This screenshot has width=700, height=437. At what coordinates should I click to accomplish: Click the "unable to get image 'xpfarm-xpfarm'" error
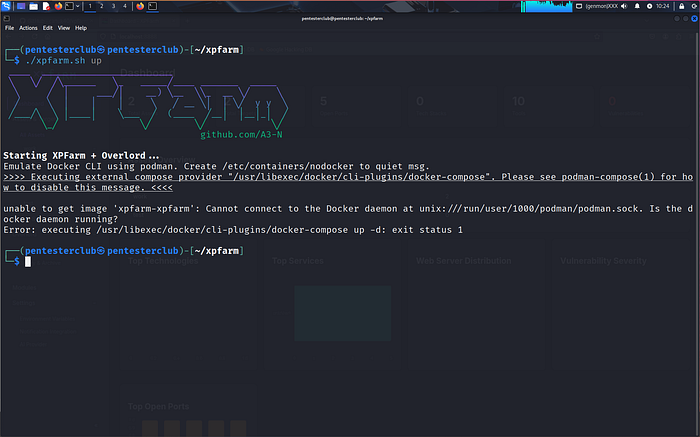(348, 214)
